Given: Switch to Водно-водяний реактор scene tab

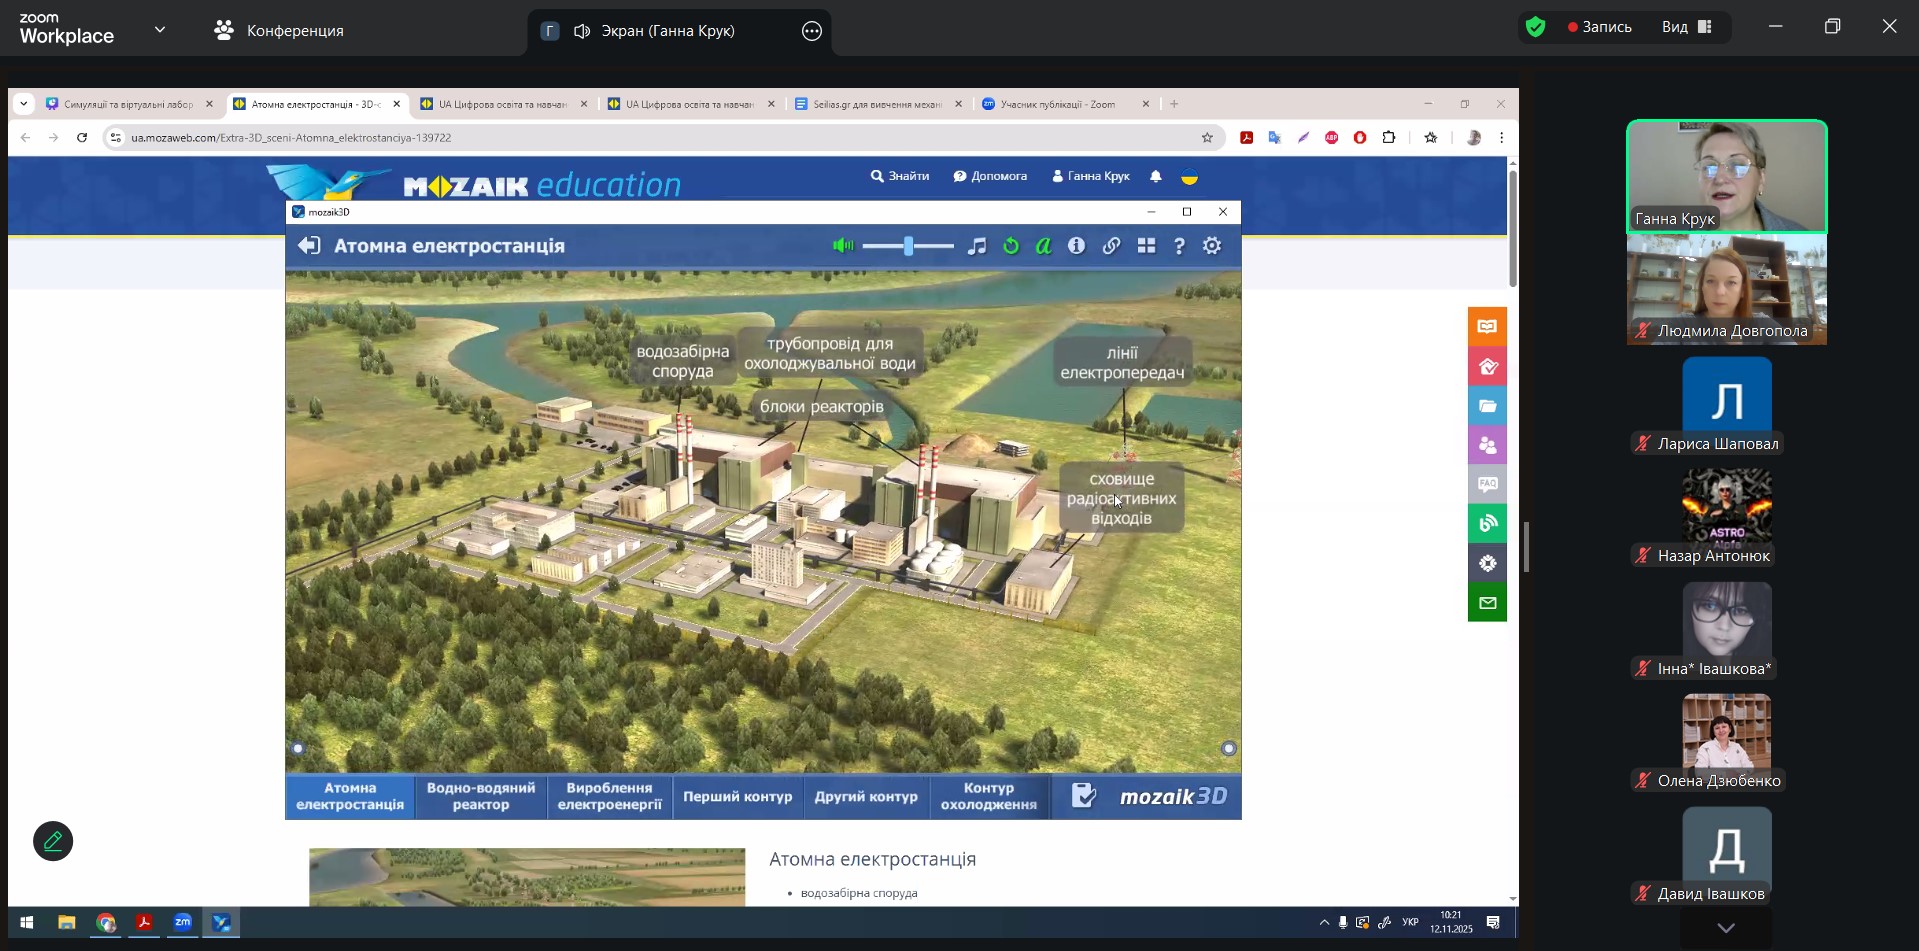Looking at the screenshot, I should point(481,796).
